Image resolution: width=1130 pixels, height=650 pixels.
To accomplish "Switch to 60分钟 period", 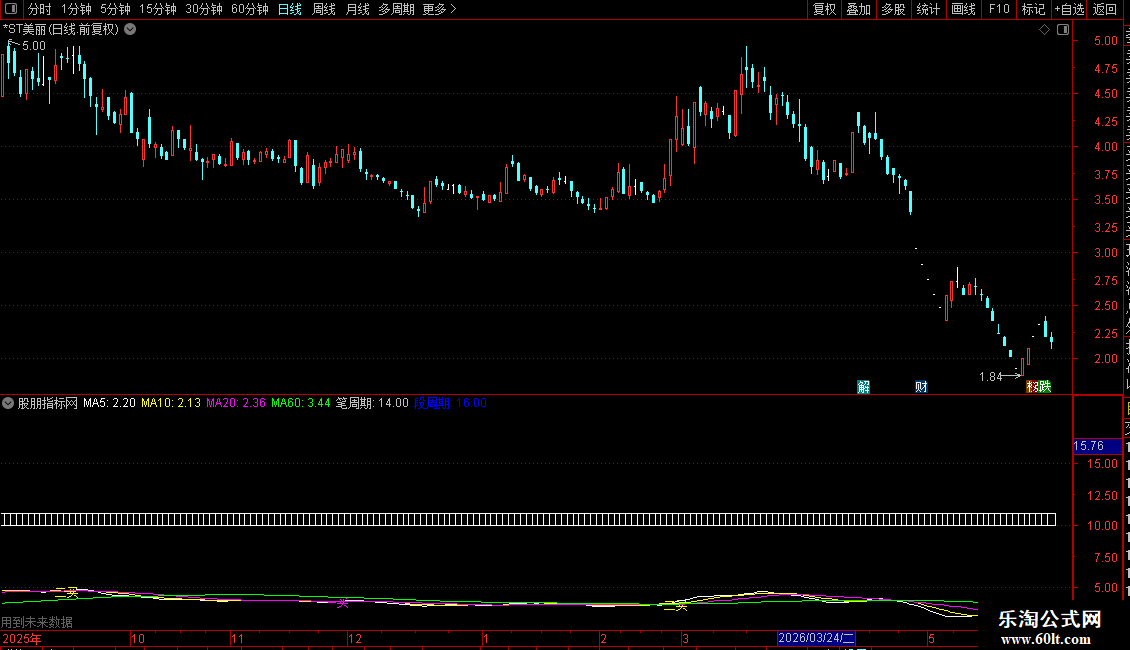I will [x=250, y=9].
